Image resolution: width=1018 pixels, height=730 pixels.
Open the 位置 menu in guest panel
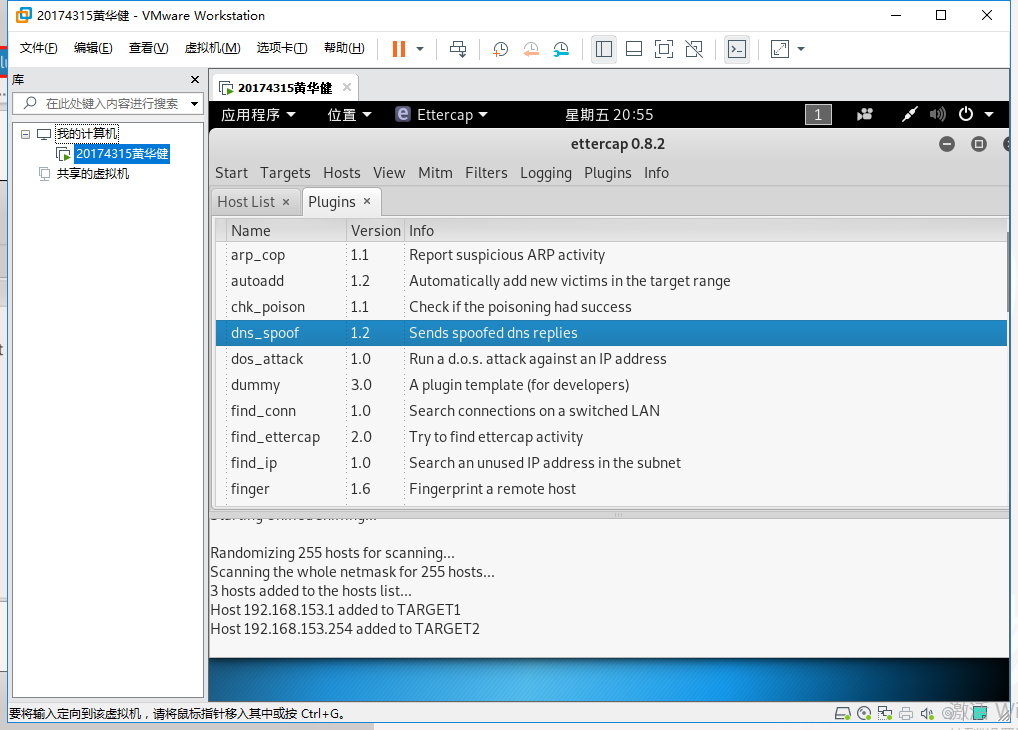[x=349, y=115]
